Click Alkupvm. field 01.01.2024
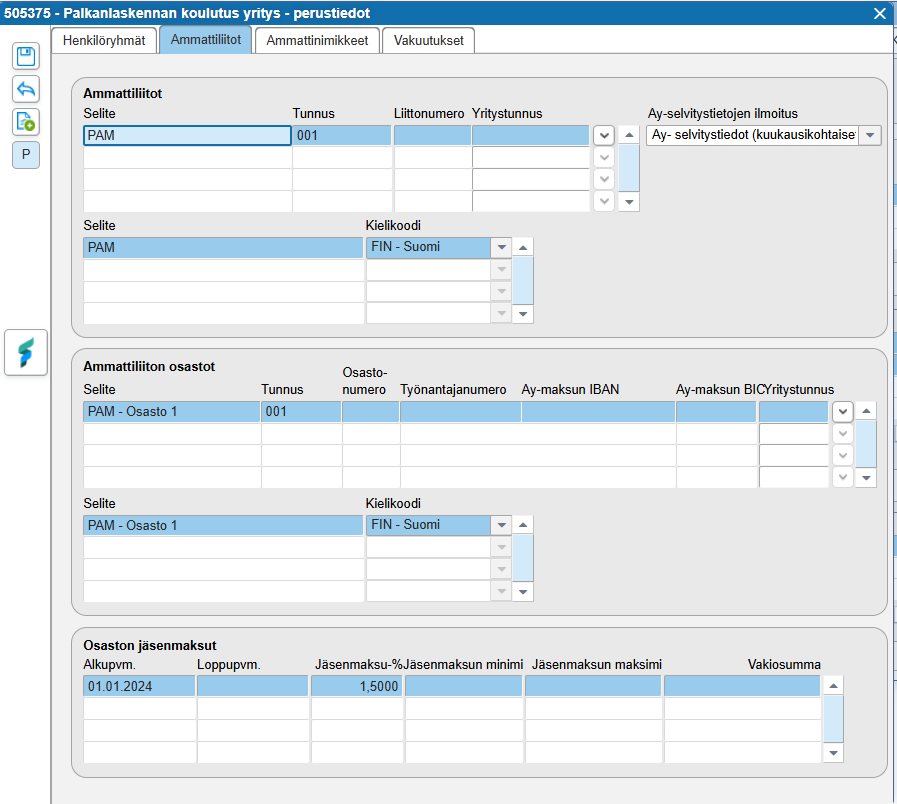Screen dimensions: 897x804 click(139, 686)
